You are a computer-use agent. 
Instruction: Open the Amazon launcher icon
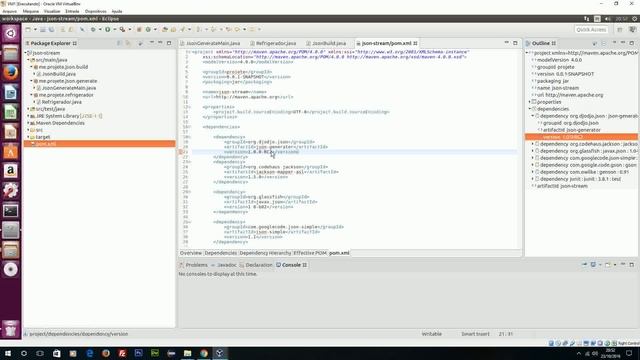[11, 171]
